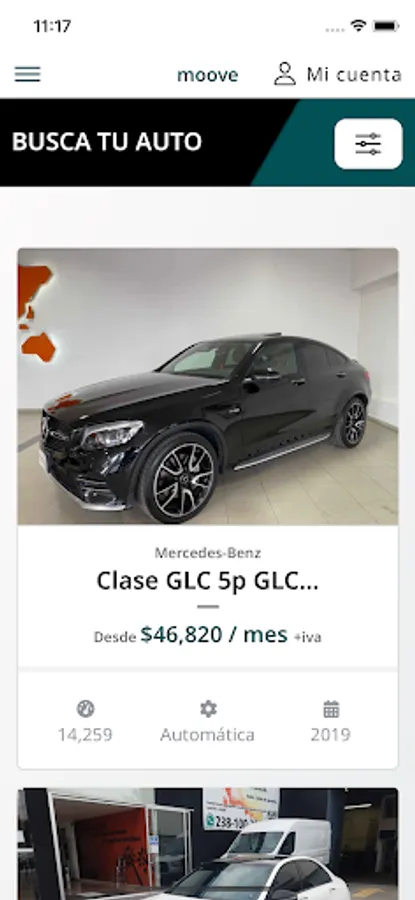Tap the calendar year icon

click(x=331, y=709)
